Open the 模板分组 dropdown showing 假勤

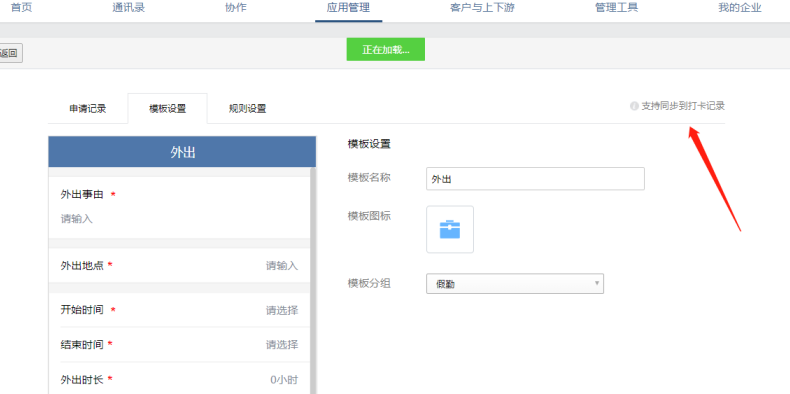point(515,284)
